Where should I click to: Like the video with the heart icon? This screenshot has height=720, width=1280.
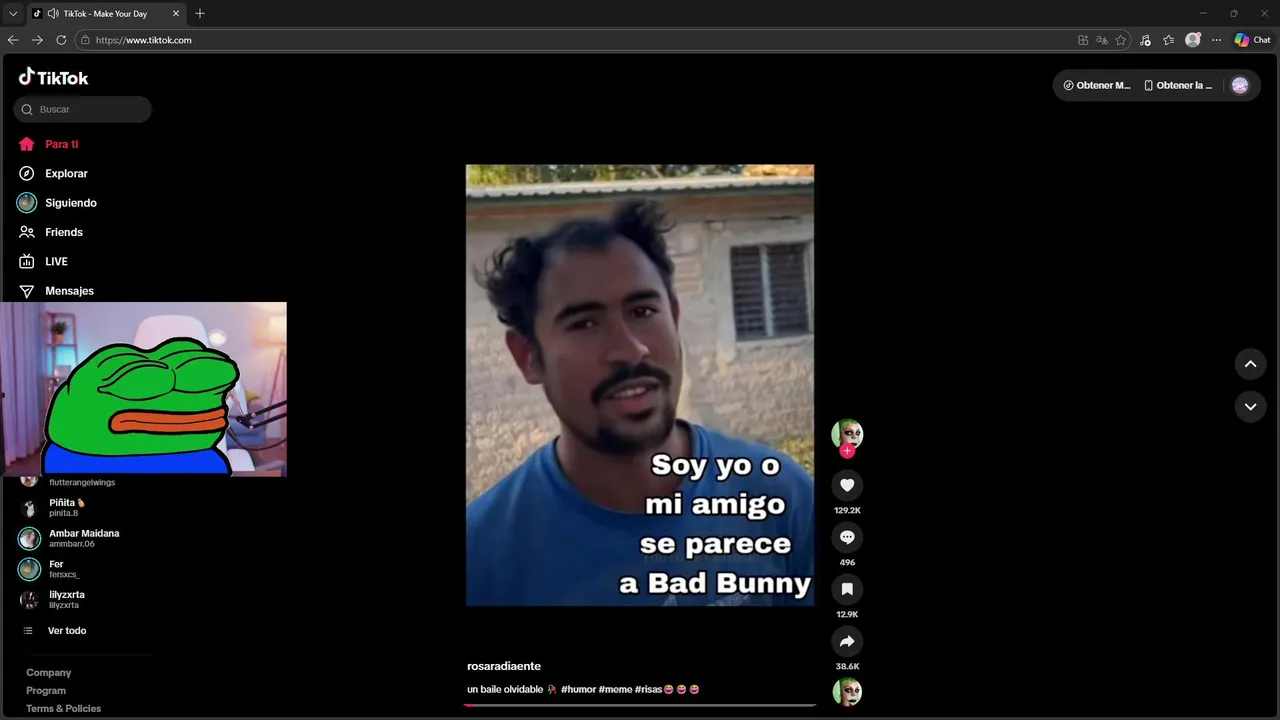[x=847, y=485]
